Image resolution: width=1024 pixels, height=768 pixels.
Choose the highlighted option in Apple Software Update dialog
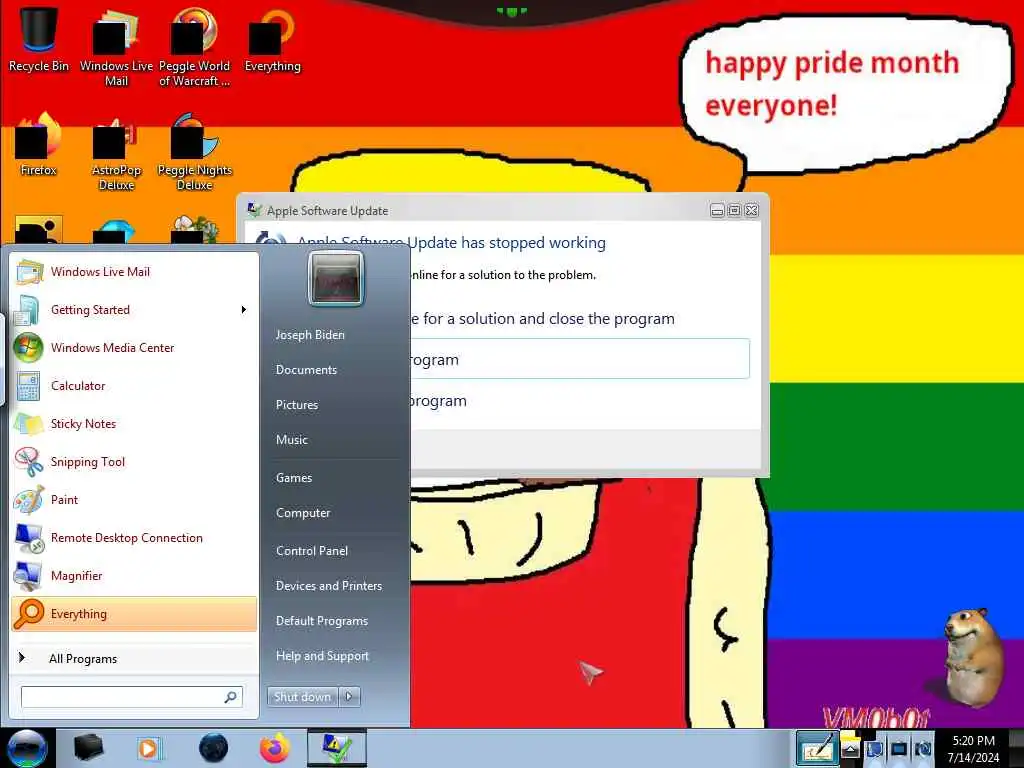(580, 359)
